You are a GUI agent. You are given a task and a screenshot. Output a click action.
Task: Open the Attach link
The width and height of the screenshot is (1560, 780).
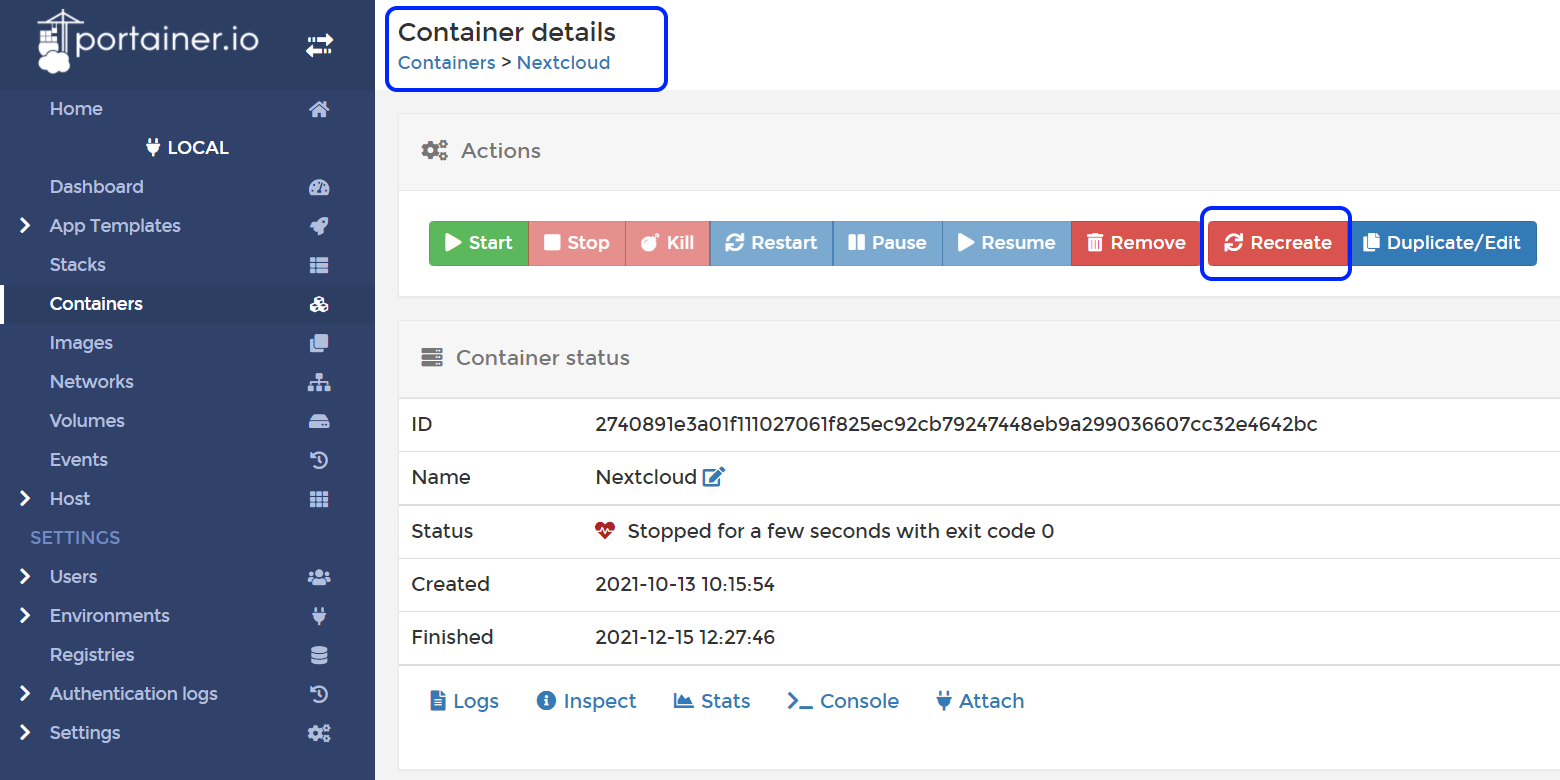coord(980,701)
